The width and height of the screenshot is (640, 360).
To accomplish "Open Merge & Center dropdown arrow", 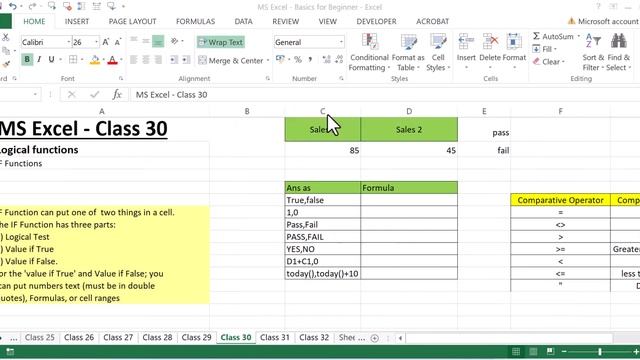I will point(268,60).
